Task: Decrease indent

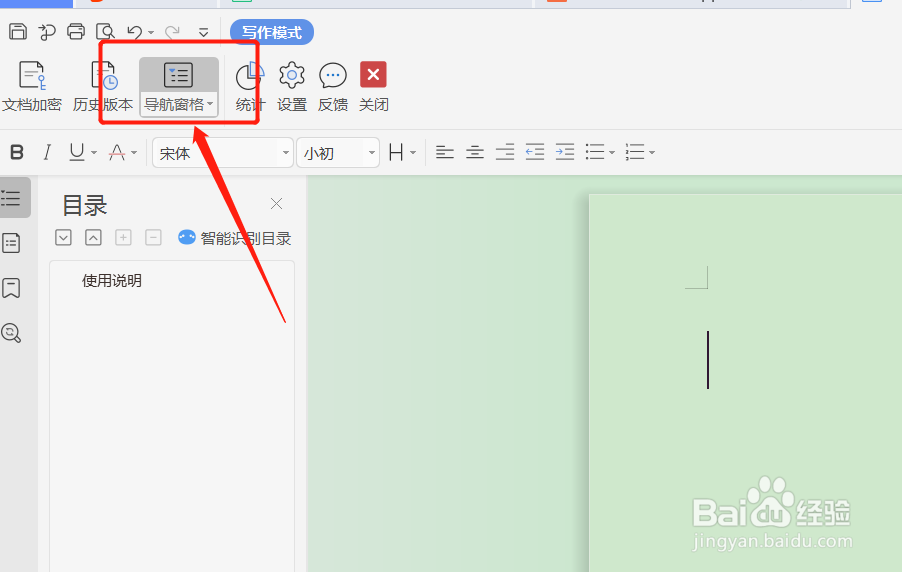Action: (534, 152)
